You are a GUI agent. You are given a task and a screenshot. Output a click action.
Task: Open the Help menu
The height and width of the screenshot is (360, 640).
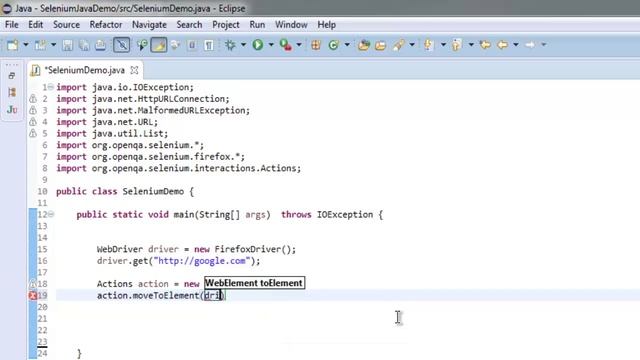327,24
